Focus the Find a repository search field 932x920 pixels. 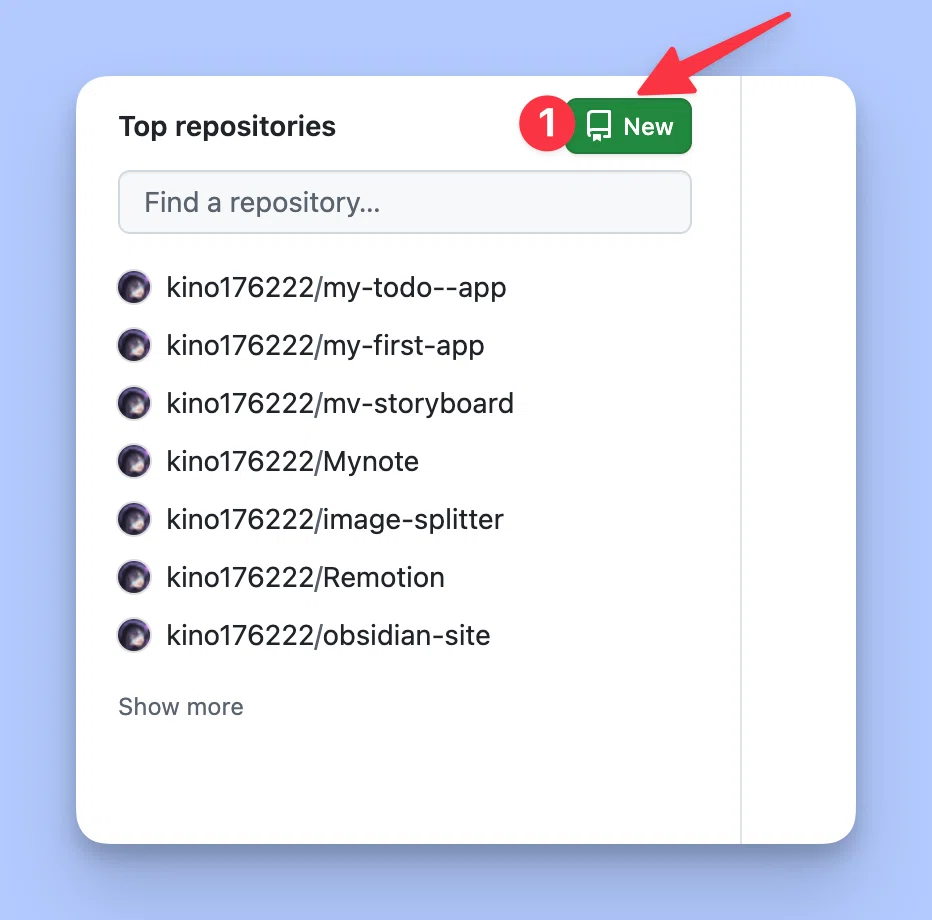tap(405, 202)
